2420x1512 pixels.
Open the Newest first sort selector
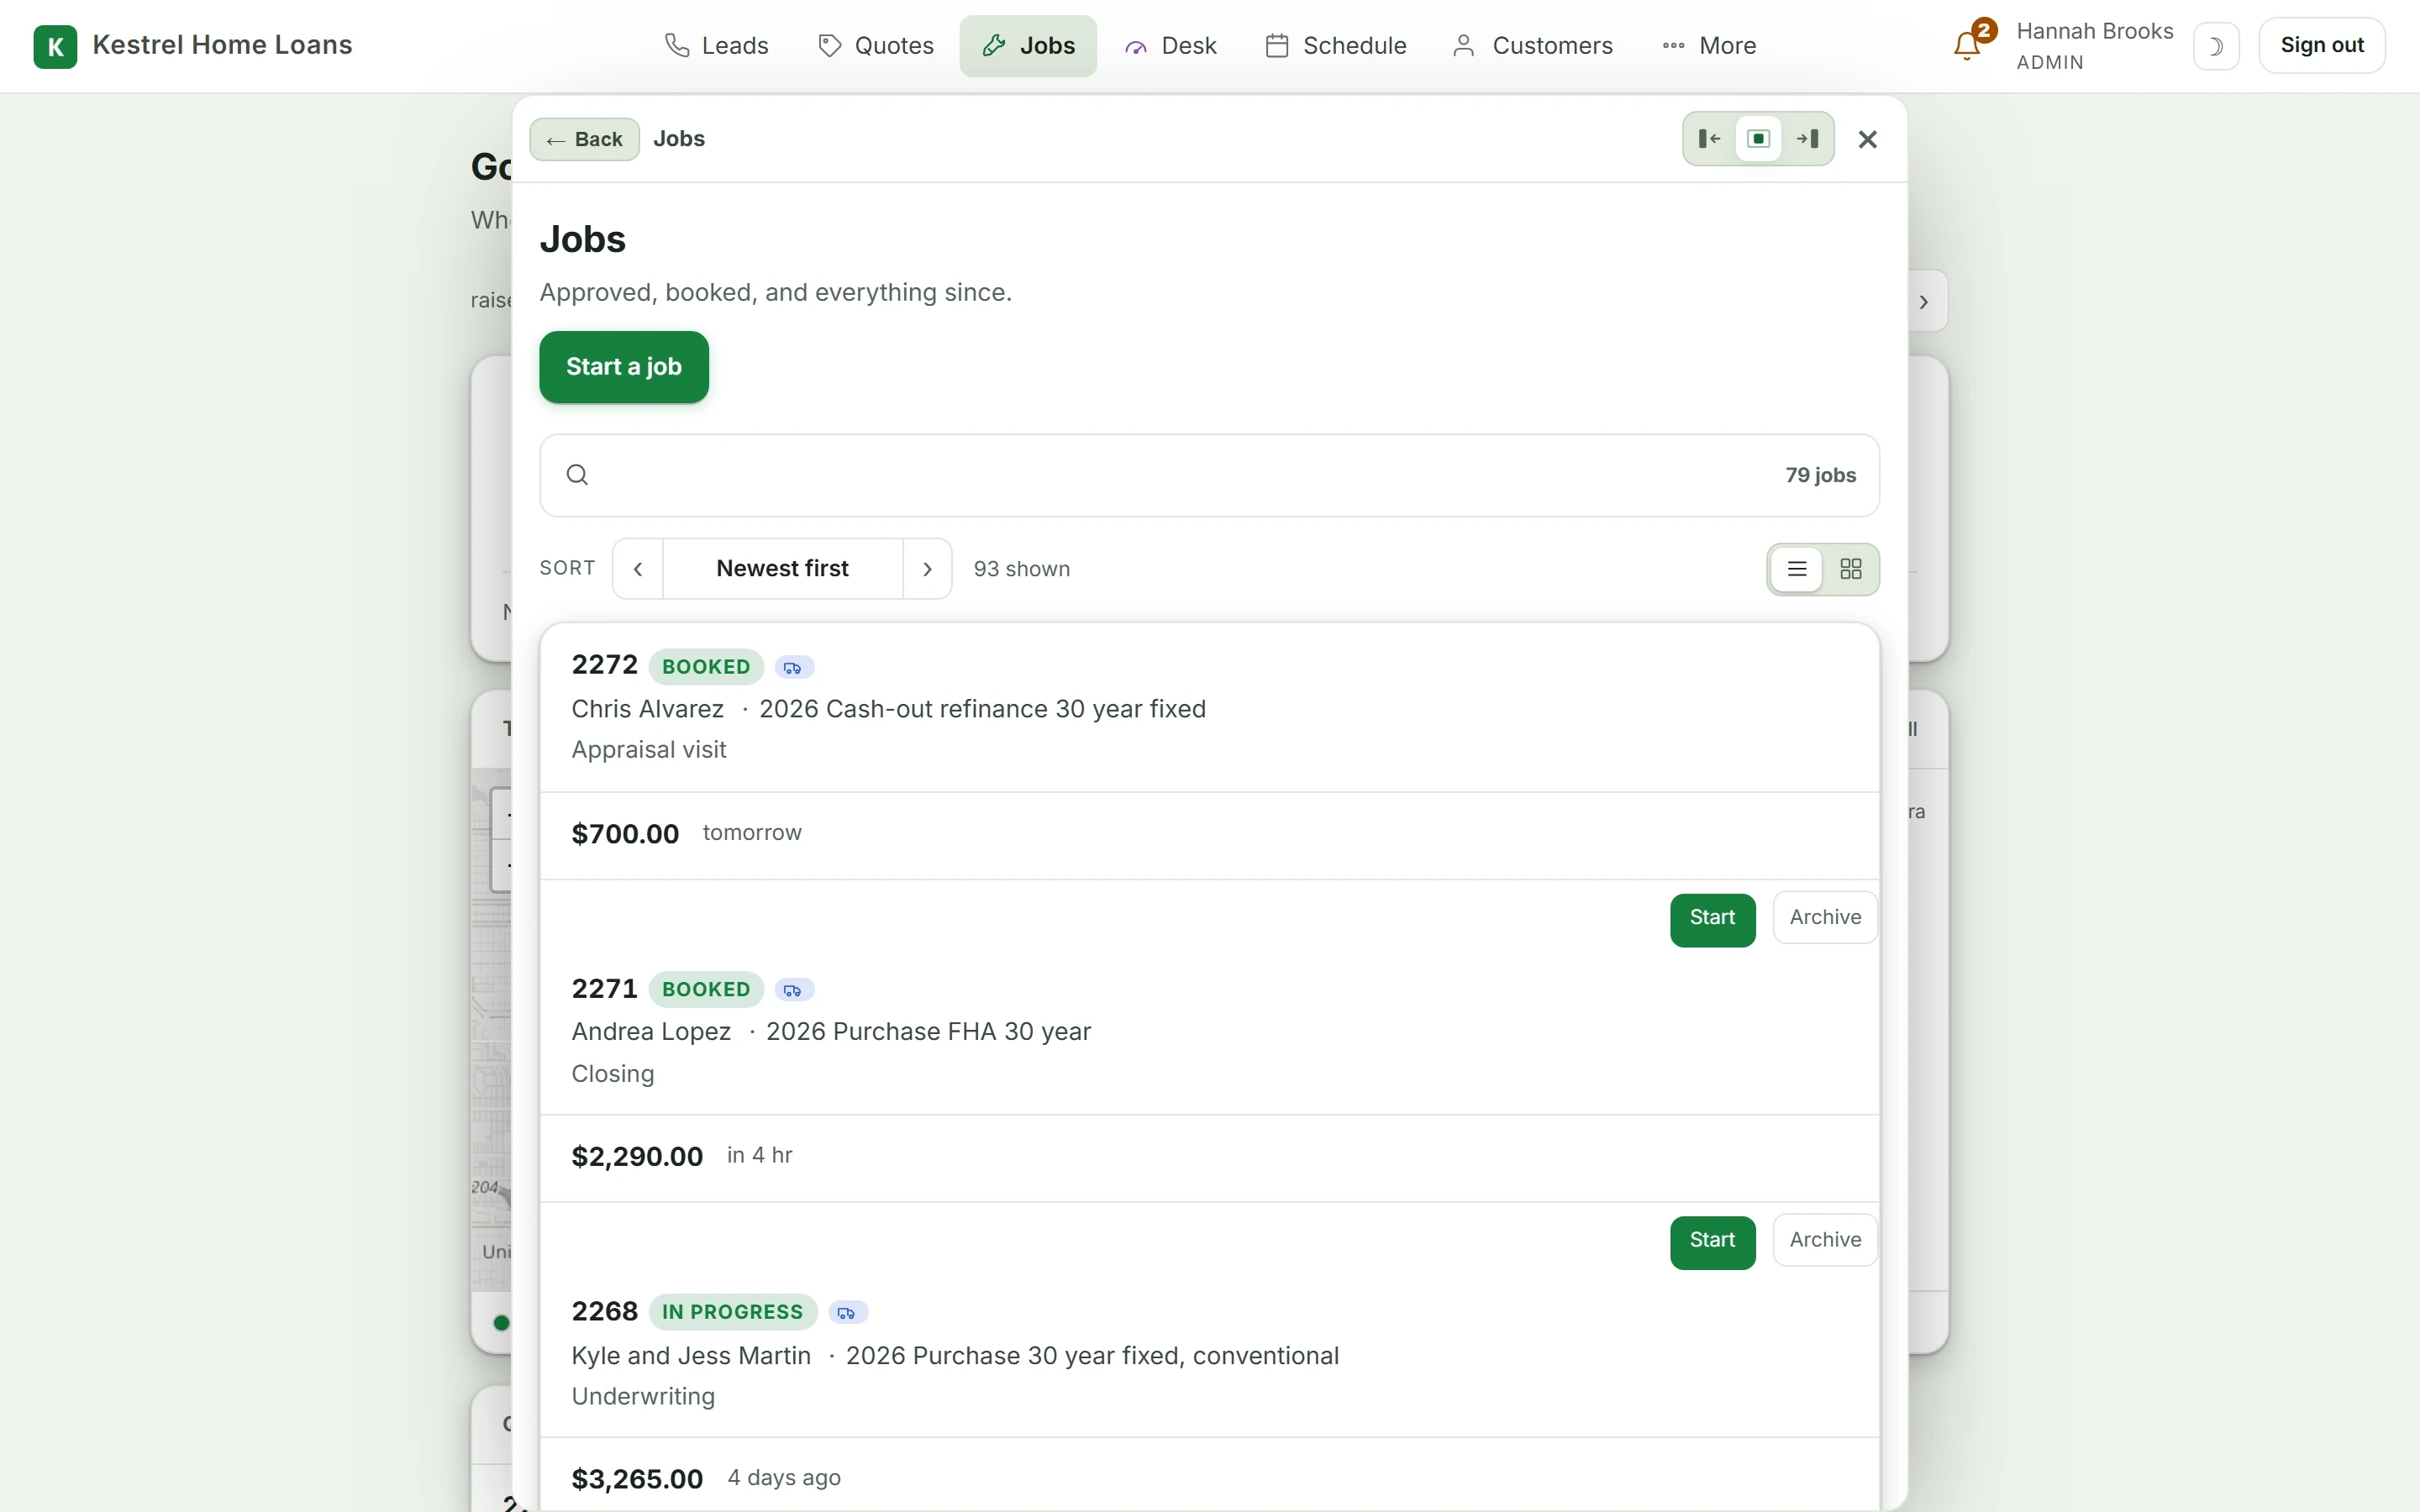[783, 569]
